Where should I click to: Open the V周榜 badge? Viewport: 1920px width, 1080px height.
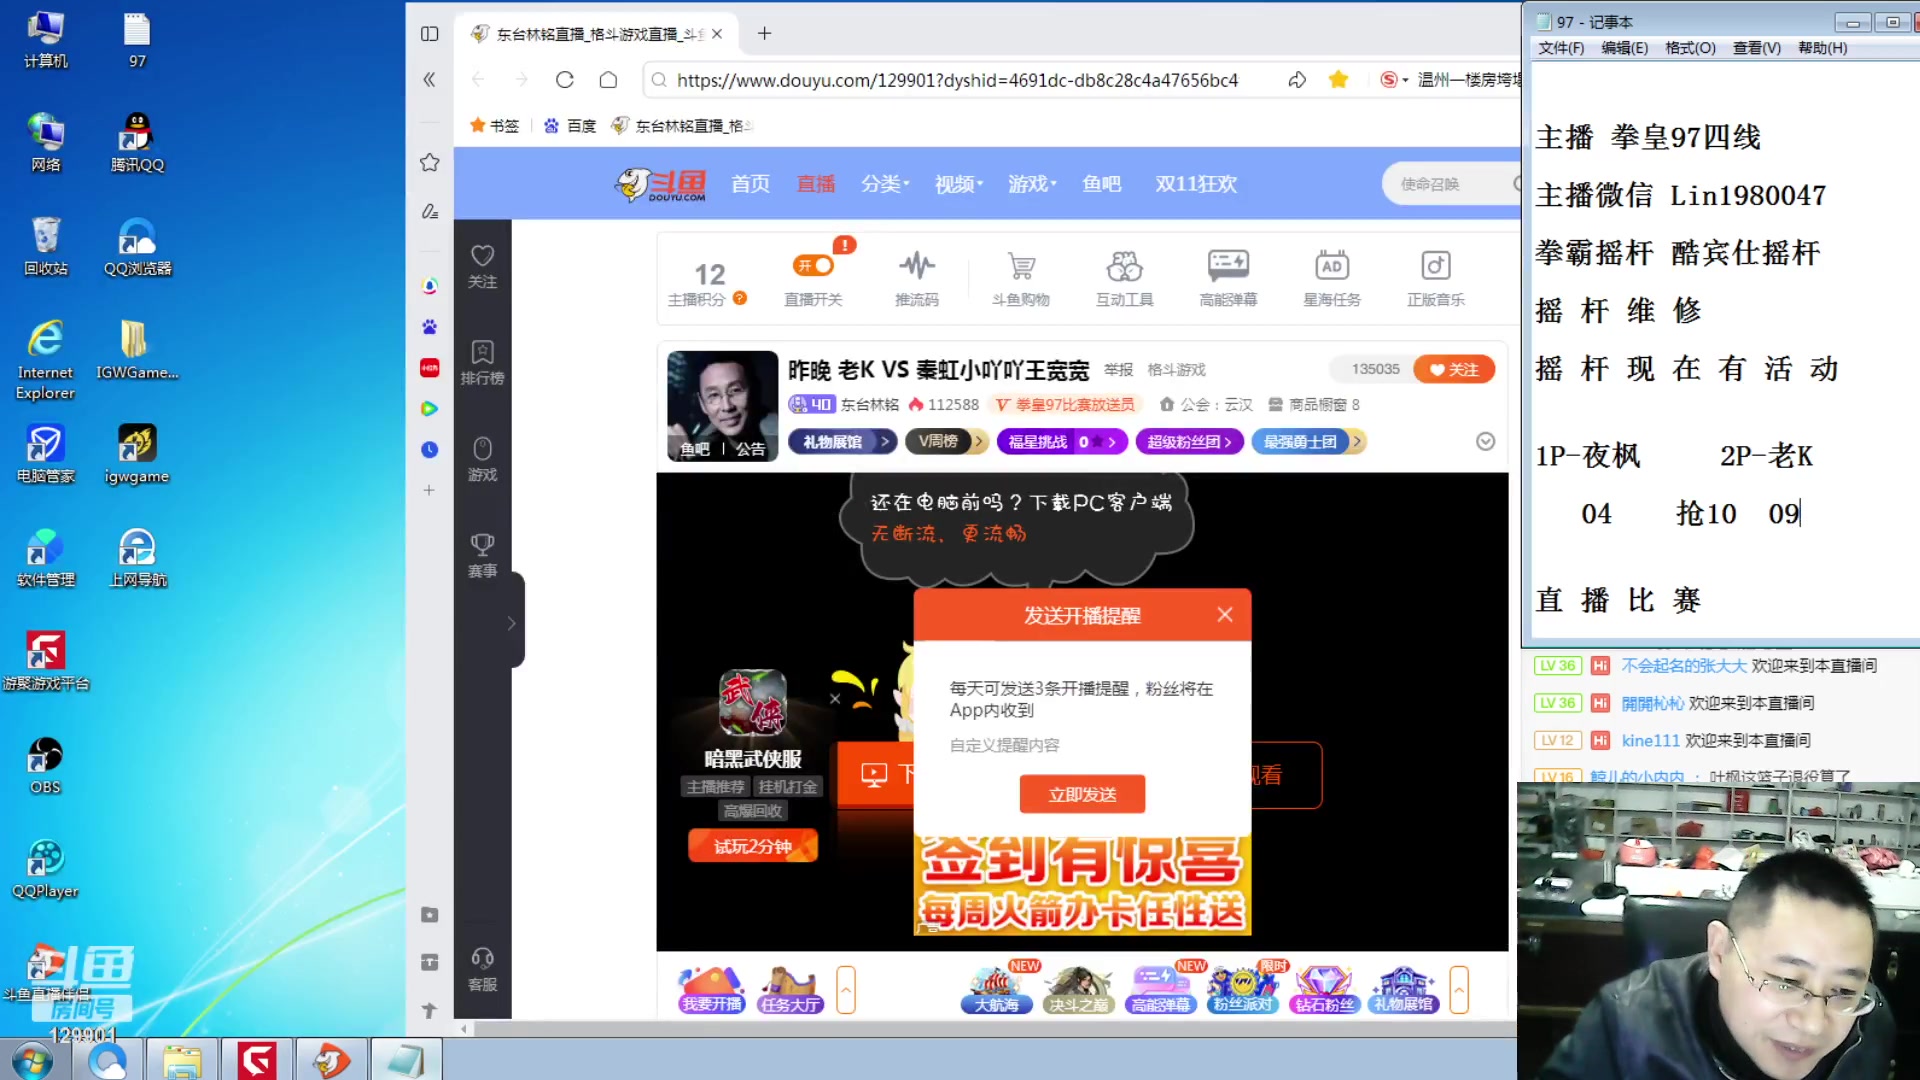pos(946,442)
